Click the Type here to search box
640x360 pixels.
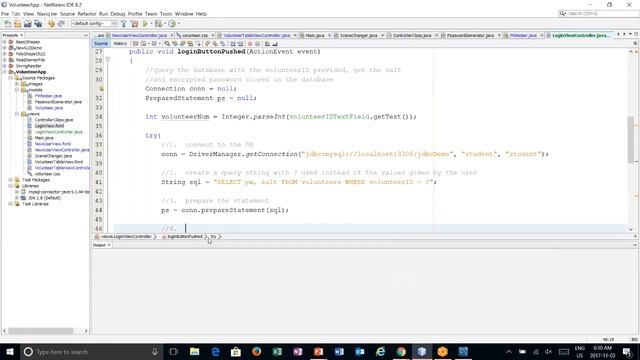tap(91, 351)
